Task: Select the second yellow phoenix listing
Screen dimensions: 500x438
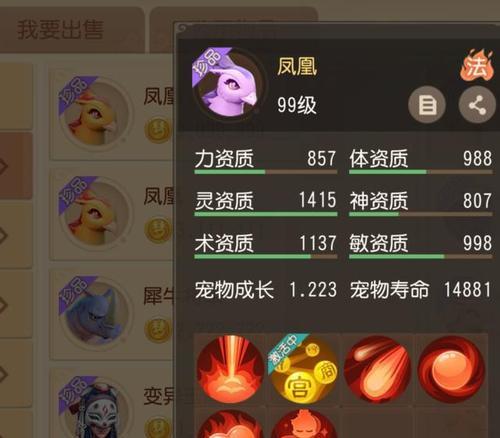Action: pos(111,214)
